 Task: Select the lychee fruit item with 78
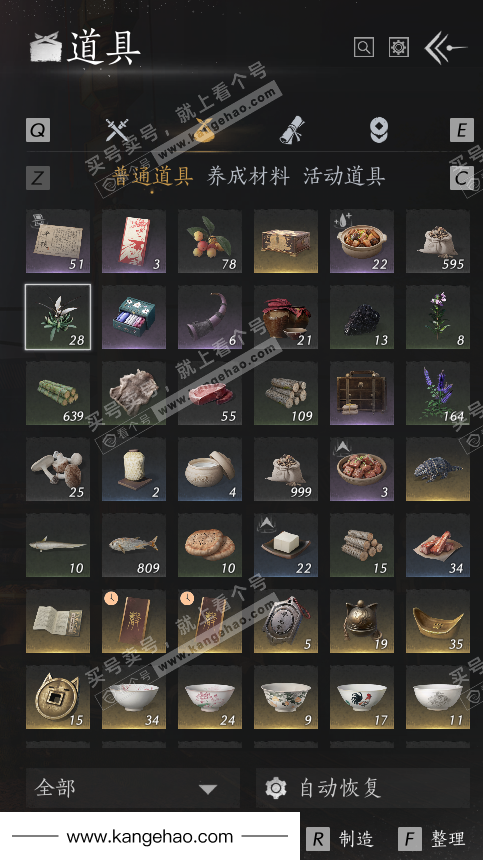coord(210,241)
